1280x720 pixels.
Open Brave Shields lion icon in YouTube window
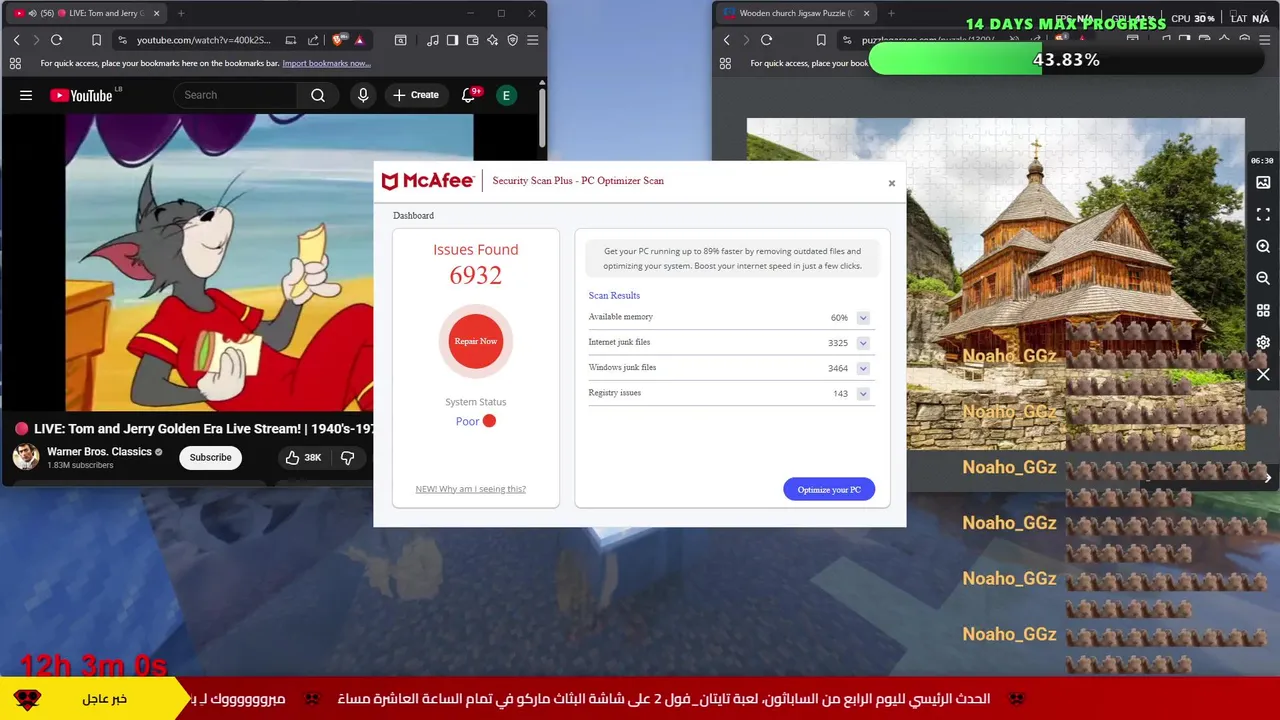point(338,40)
